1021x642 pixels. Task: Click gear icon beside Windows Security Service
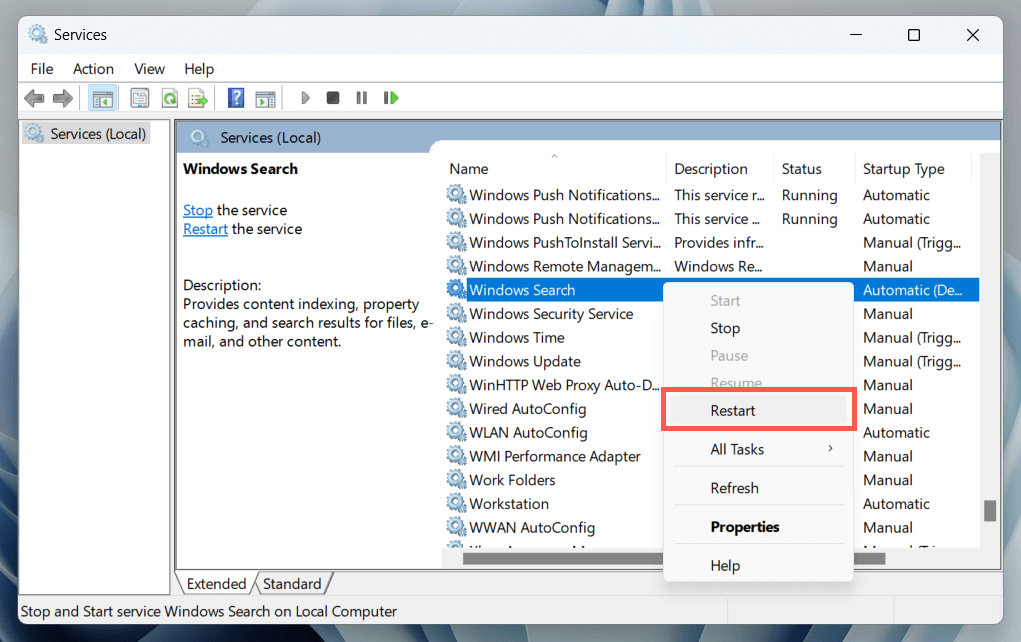point(456,313)
